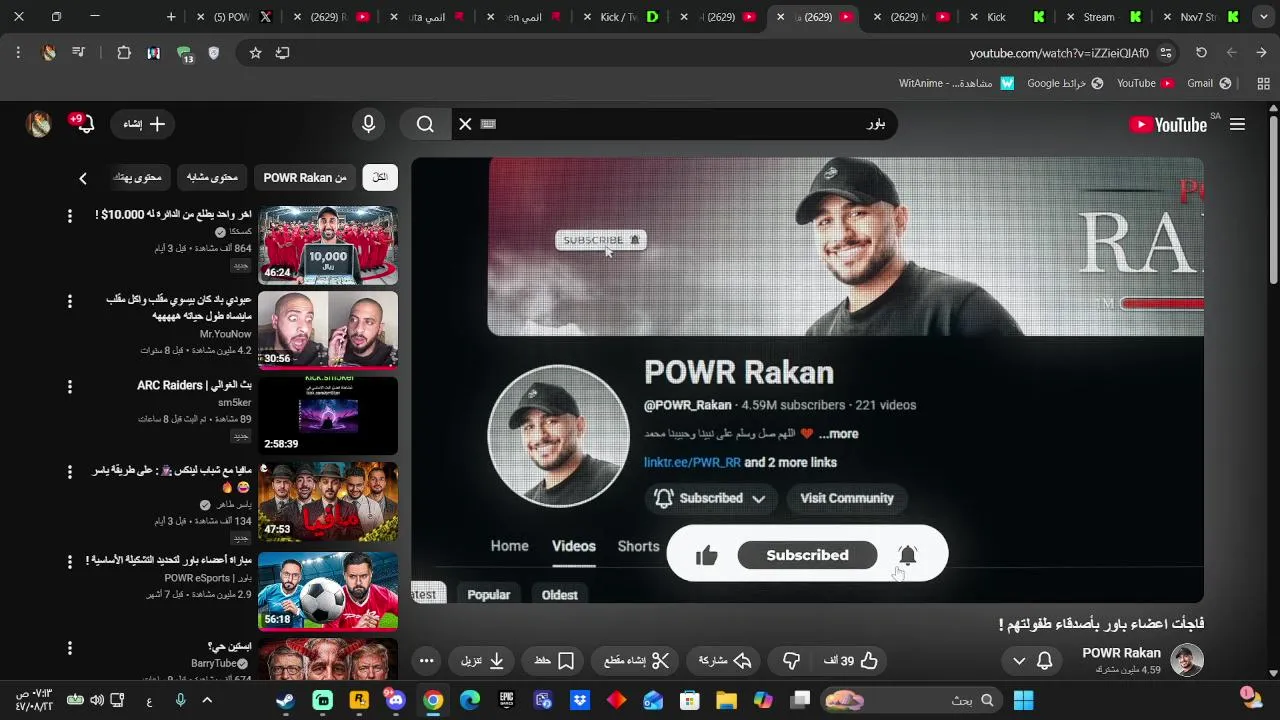The width and height of the screenshot is (1280, 720).
Task: Open the Mr.YouNow 30:56 video thumbnail
Action: pos(328,330)
